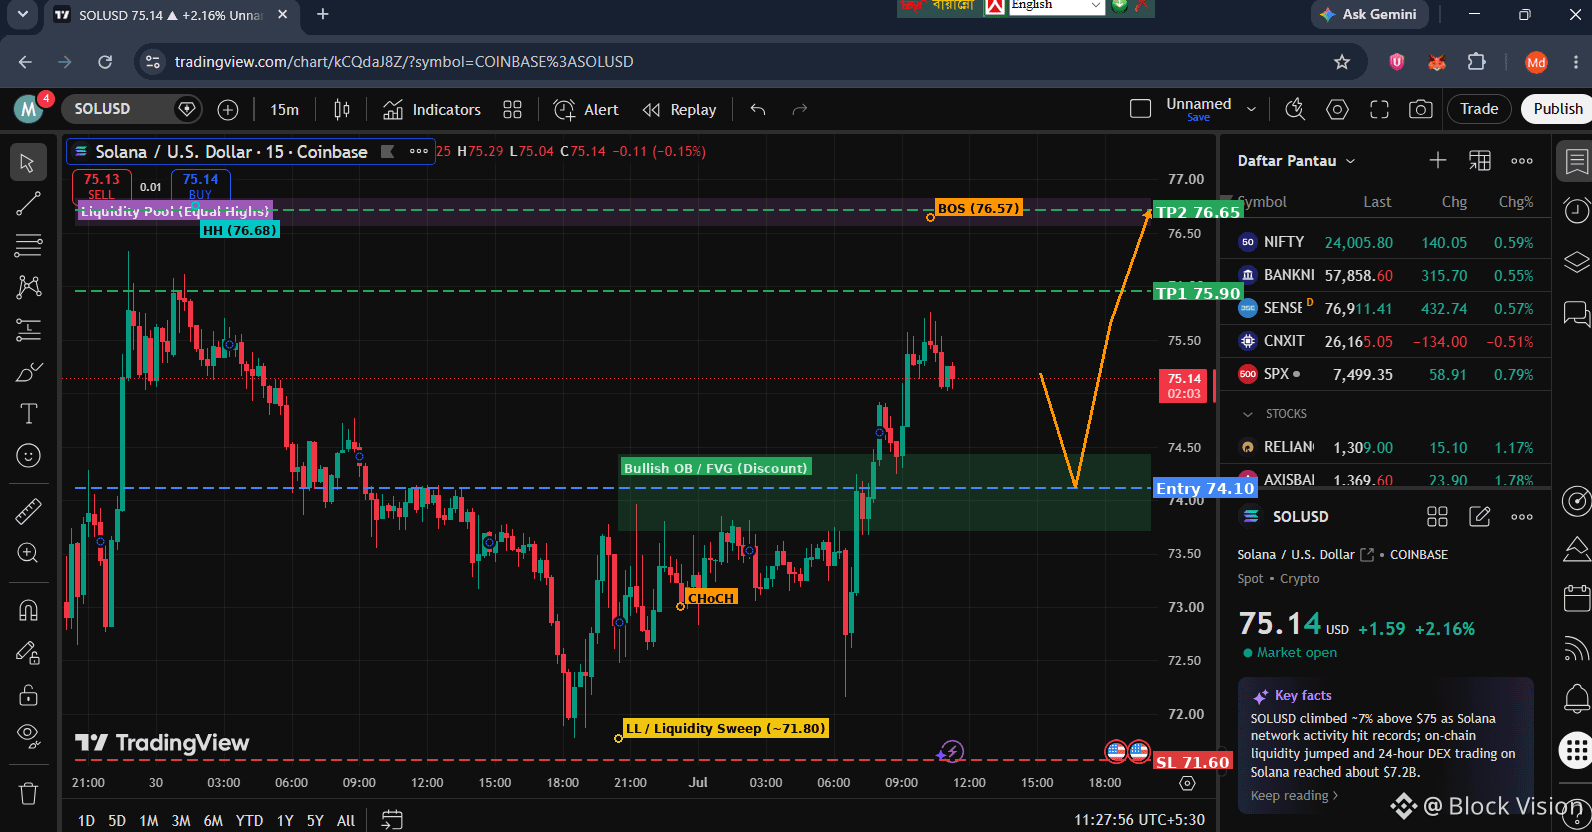Open the Unnamed layout dropdown arrow
The height and width of the screenshot is (832, 1592).
coord(1251,109)
